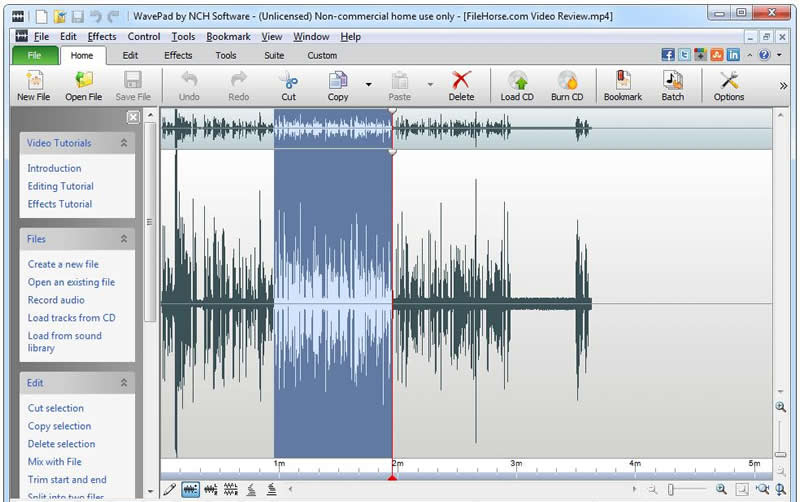This screenshot has width=800, height=502.
Task: Click the 3m mark on the time ruler
Action: click(x=516, y=463)
